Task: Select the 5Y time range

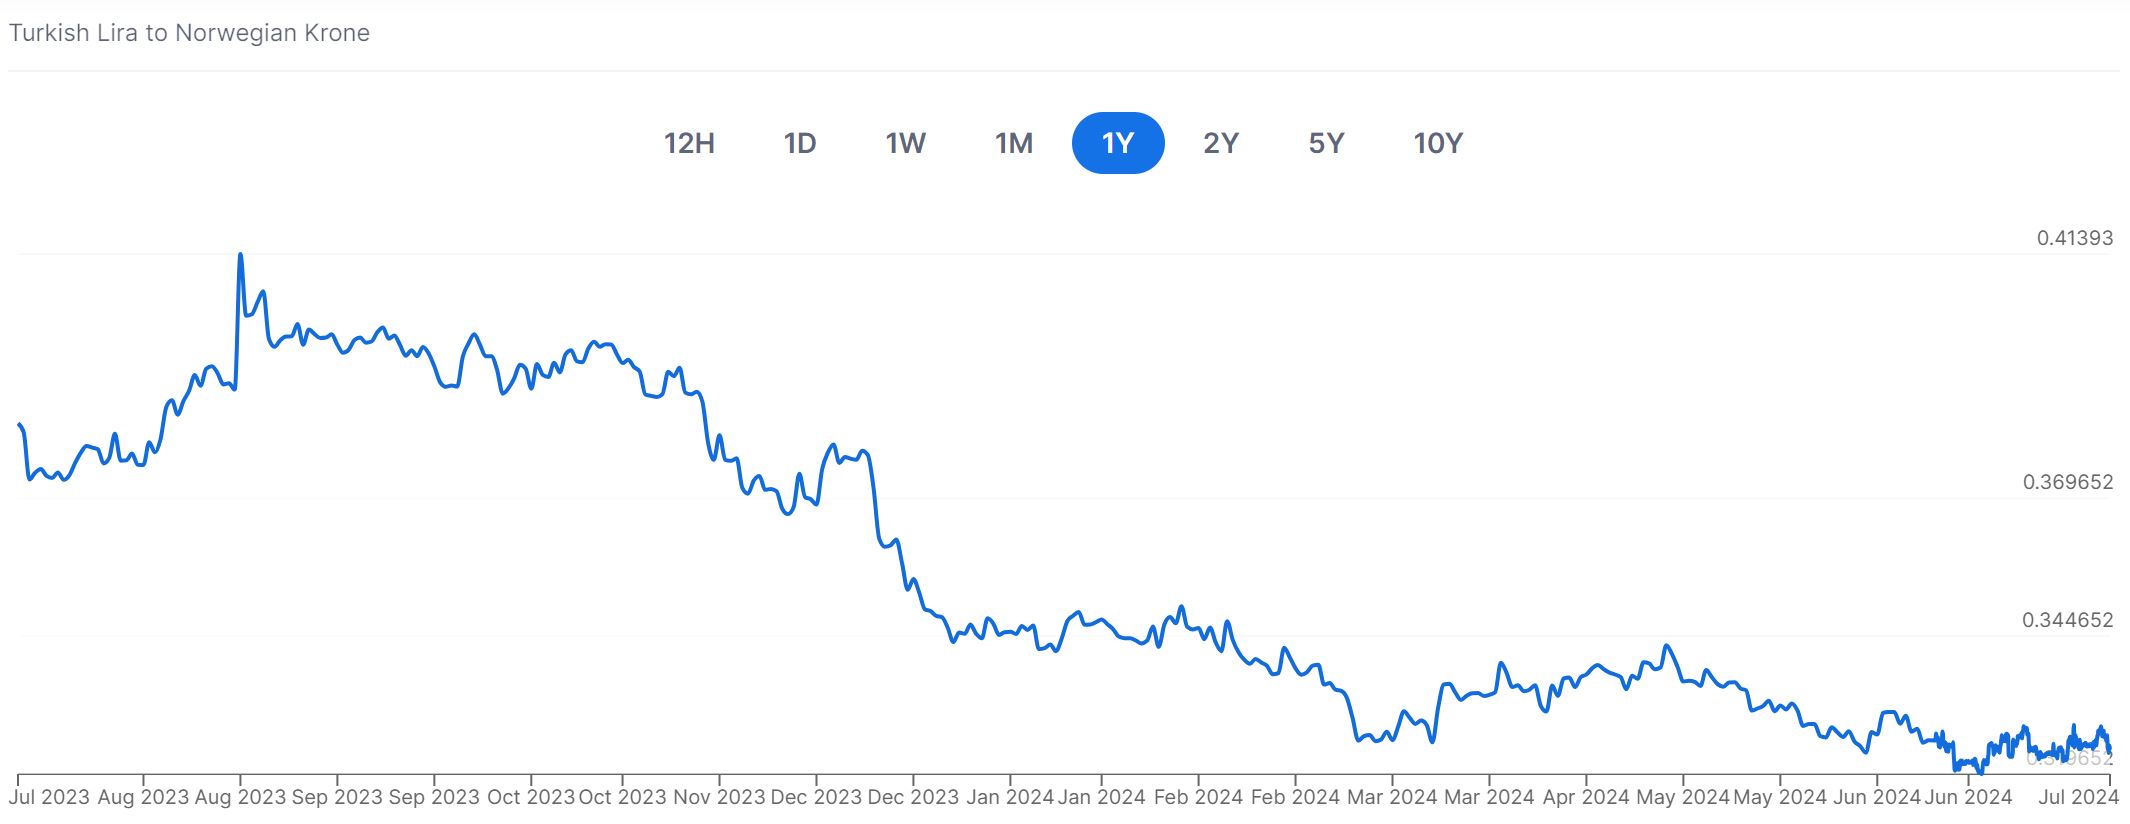Action: (1326, 143)
